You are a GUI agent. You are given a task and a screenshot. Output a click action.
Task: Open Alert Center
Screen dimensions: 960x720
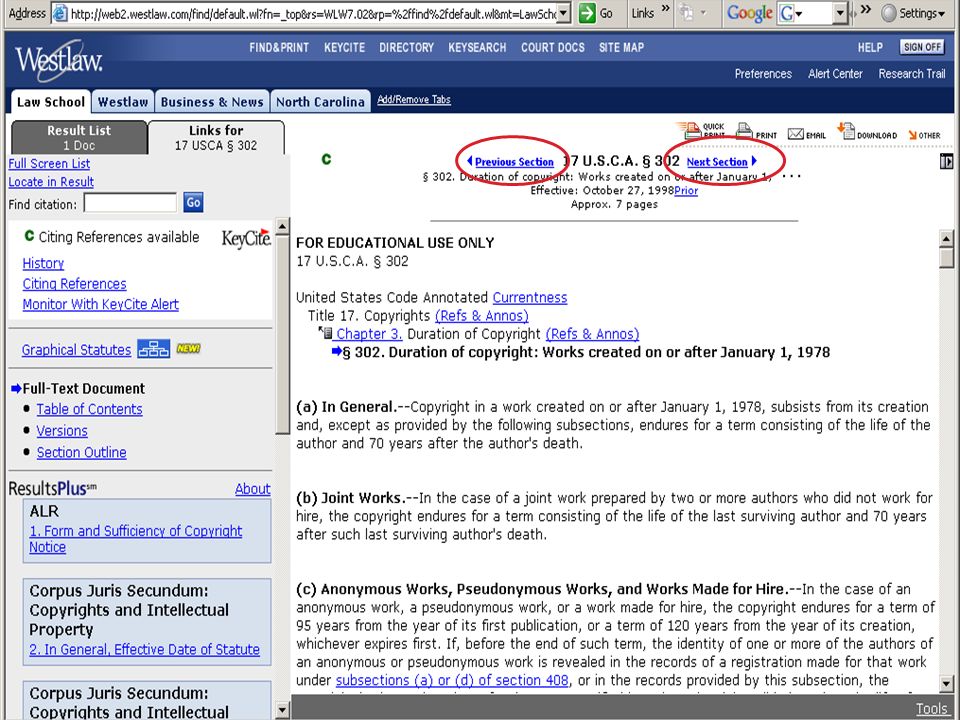[835, 74]
